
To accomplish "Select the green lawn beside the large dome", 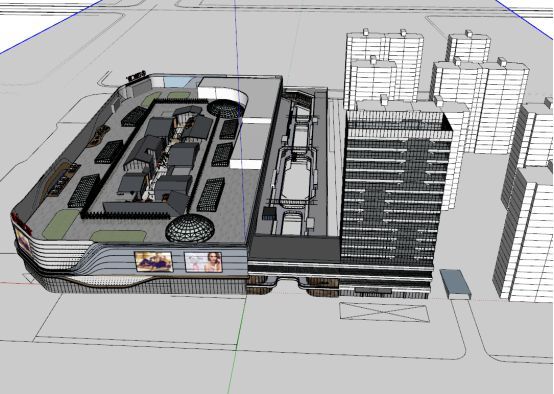I will coord(118,236).
